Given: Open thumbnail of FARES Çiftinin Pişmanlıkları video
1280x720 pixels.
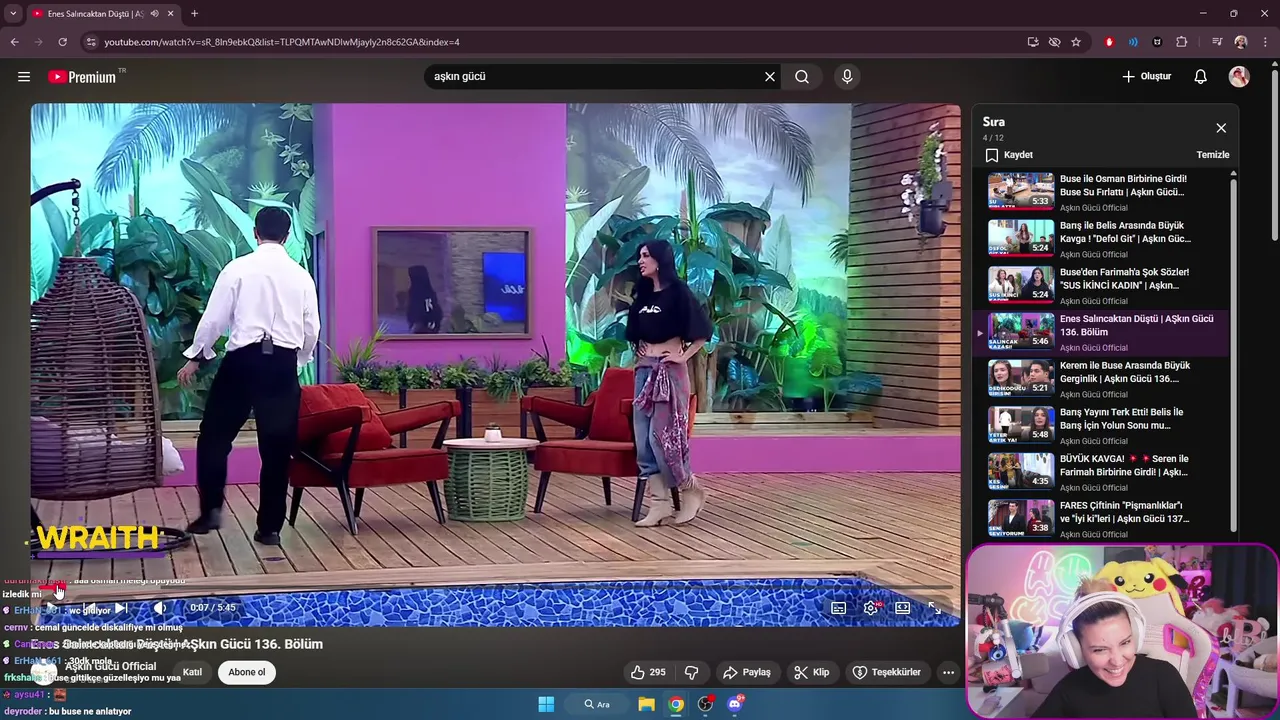Looking at the screenshot, I should (x=1021, y=518).
